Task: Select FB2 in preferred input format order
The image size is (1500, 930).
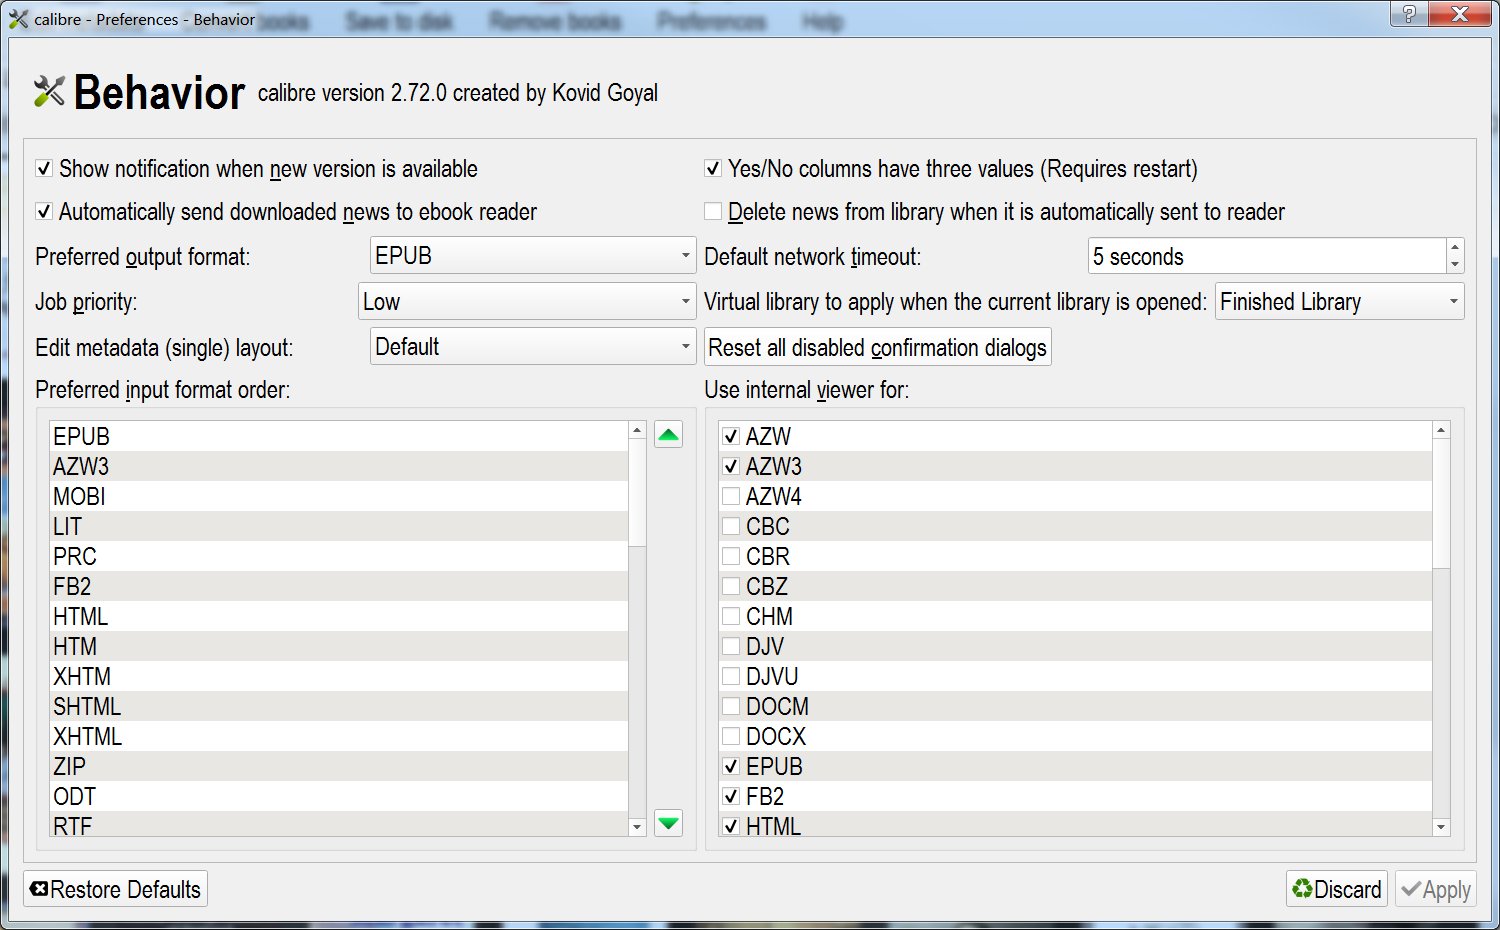Action: pyautogui.click(x=339, y=586)
